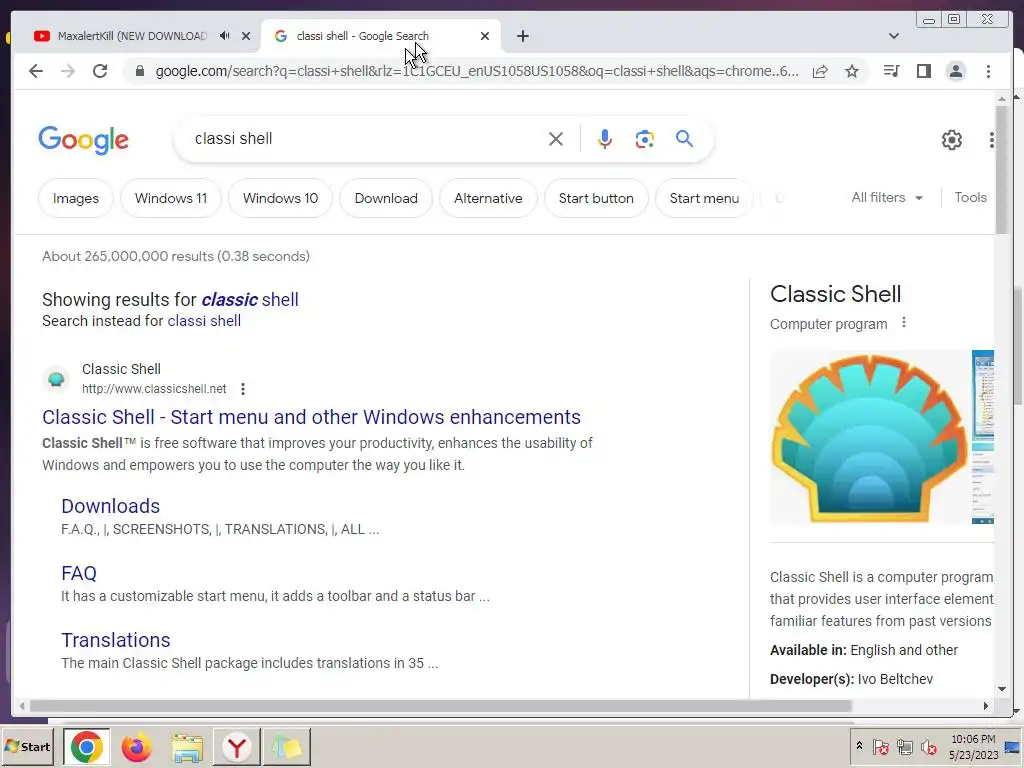Screen dimensions: 1024x768
Task: Open the Chrome profile avatar
Action: tap(955, 71)
